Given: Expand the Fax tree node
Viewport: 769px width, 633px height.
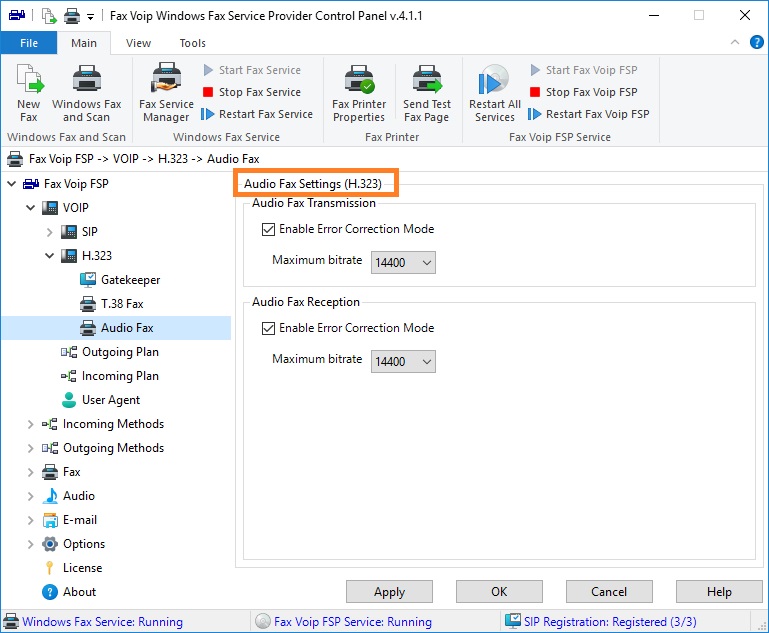Looking at the screenshot, I should tap(30, 472).
